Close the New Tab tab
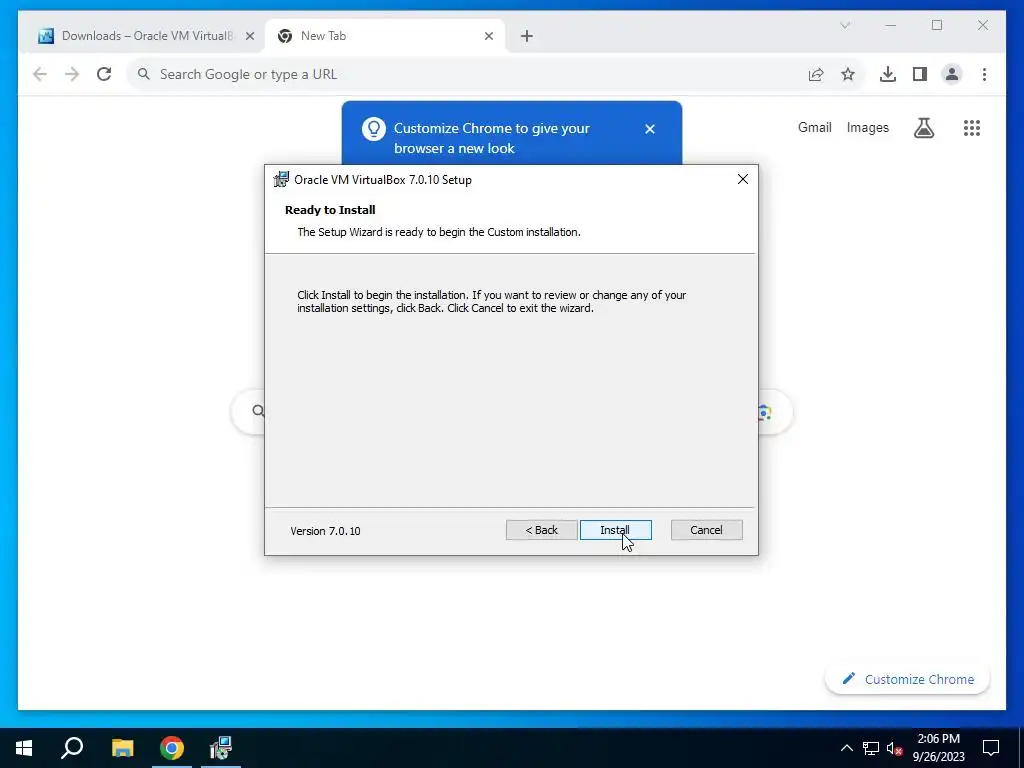This screenshot has width=1024, height=768. pos(488,36)
